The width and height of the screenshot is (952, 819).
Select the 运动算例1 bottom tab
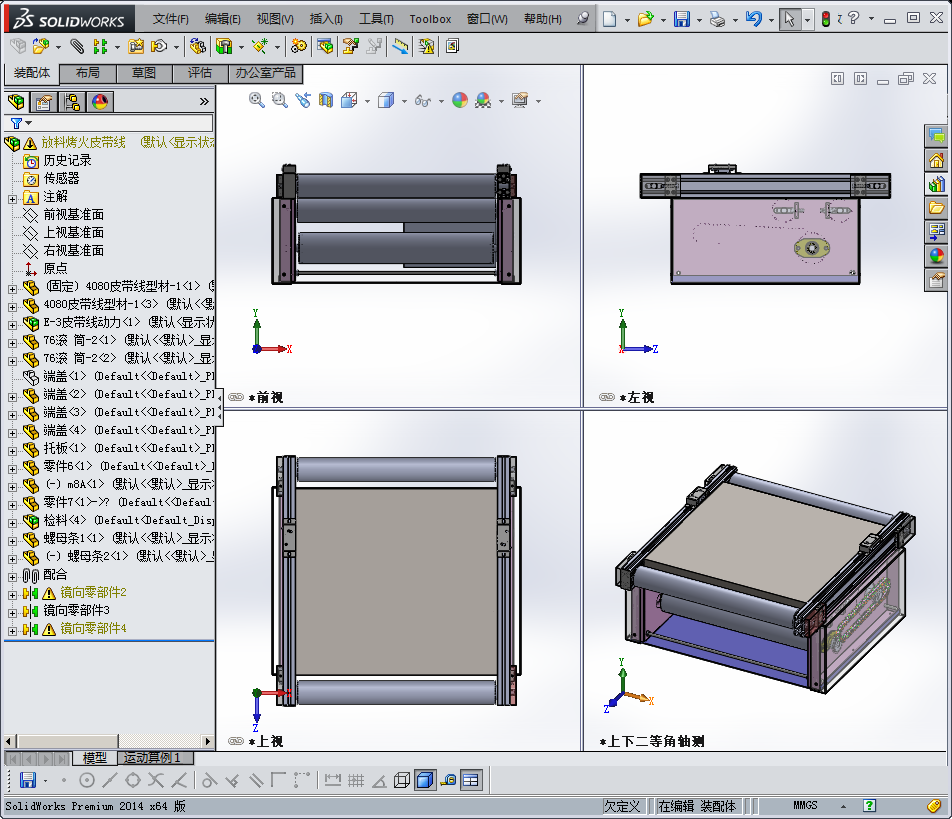pyautogui.click(x=152, y=758)
